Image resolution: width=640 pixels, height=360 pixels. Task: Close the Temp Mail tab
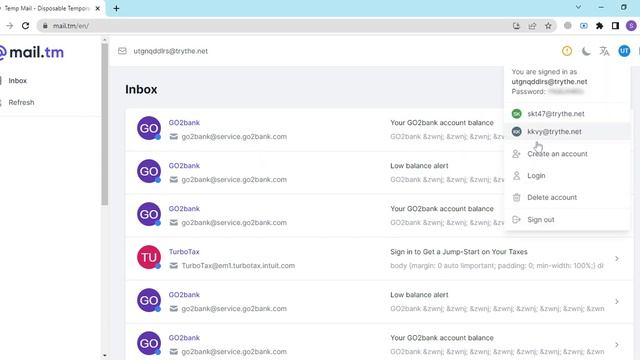[x=98, y=8]
